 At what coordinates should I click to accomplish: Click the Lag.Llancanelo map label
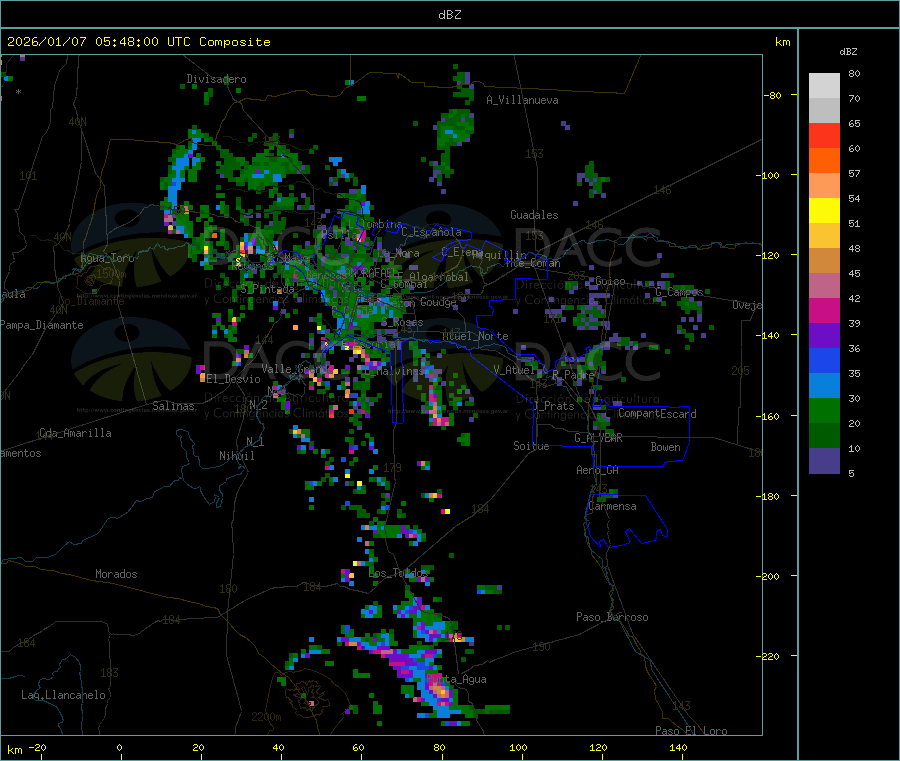pos(63,695)
